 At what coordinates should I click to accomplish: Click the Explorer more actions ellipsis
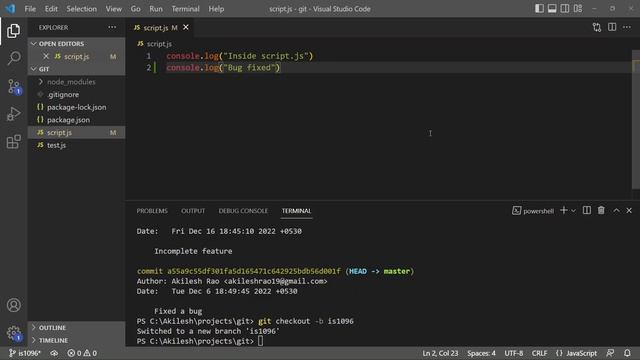click(112, 27)
